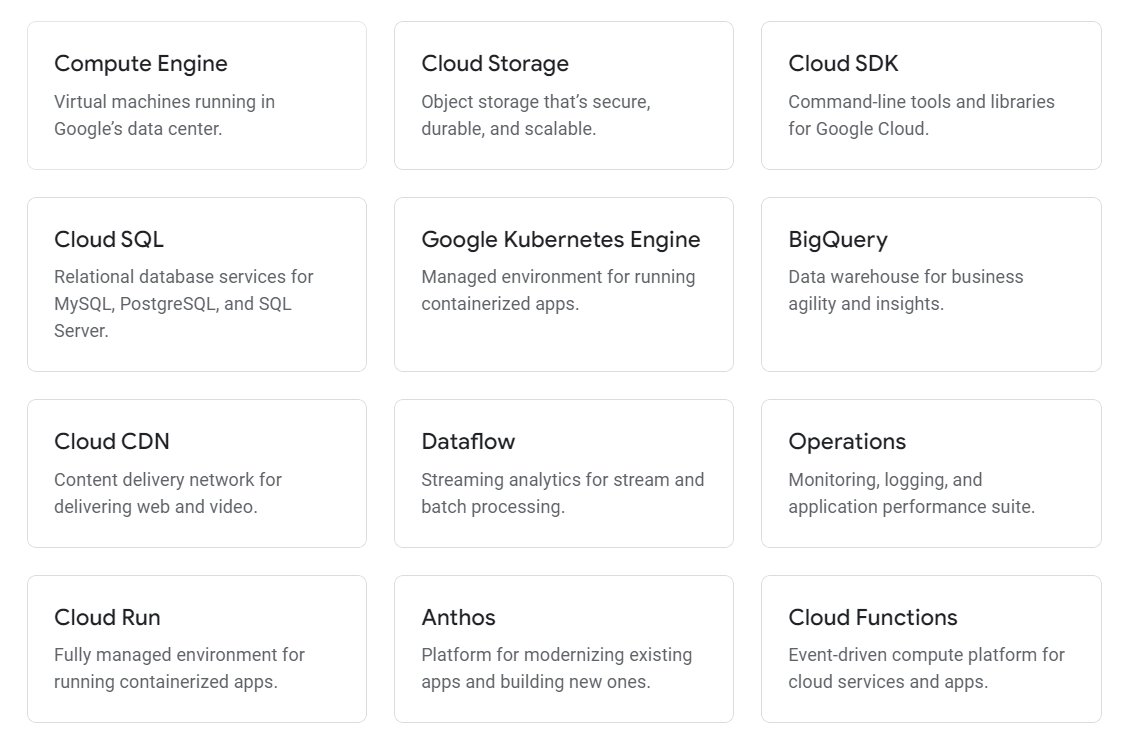Click the Compute Engine title text
Screen dimensions: 1123x738
tap(140, 63)
